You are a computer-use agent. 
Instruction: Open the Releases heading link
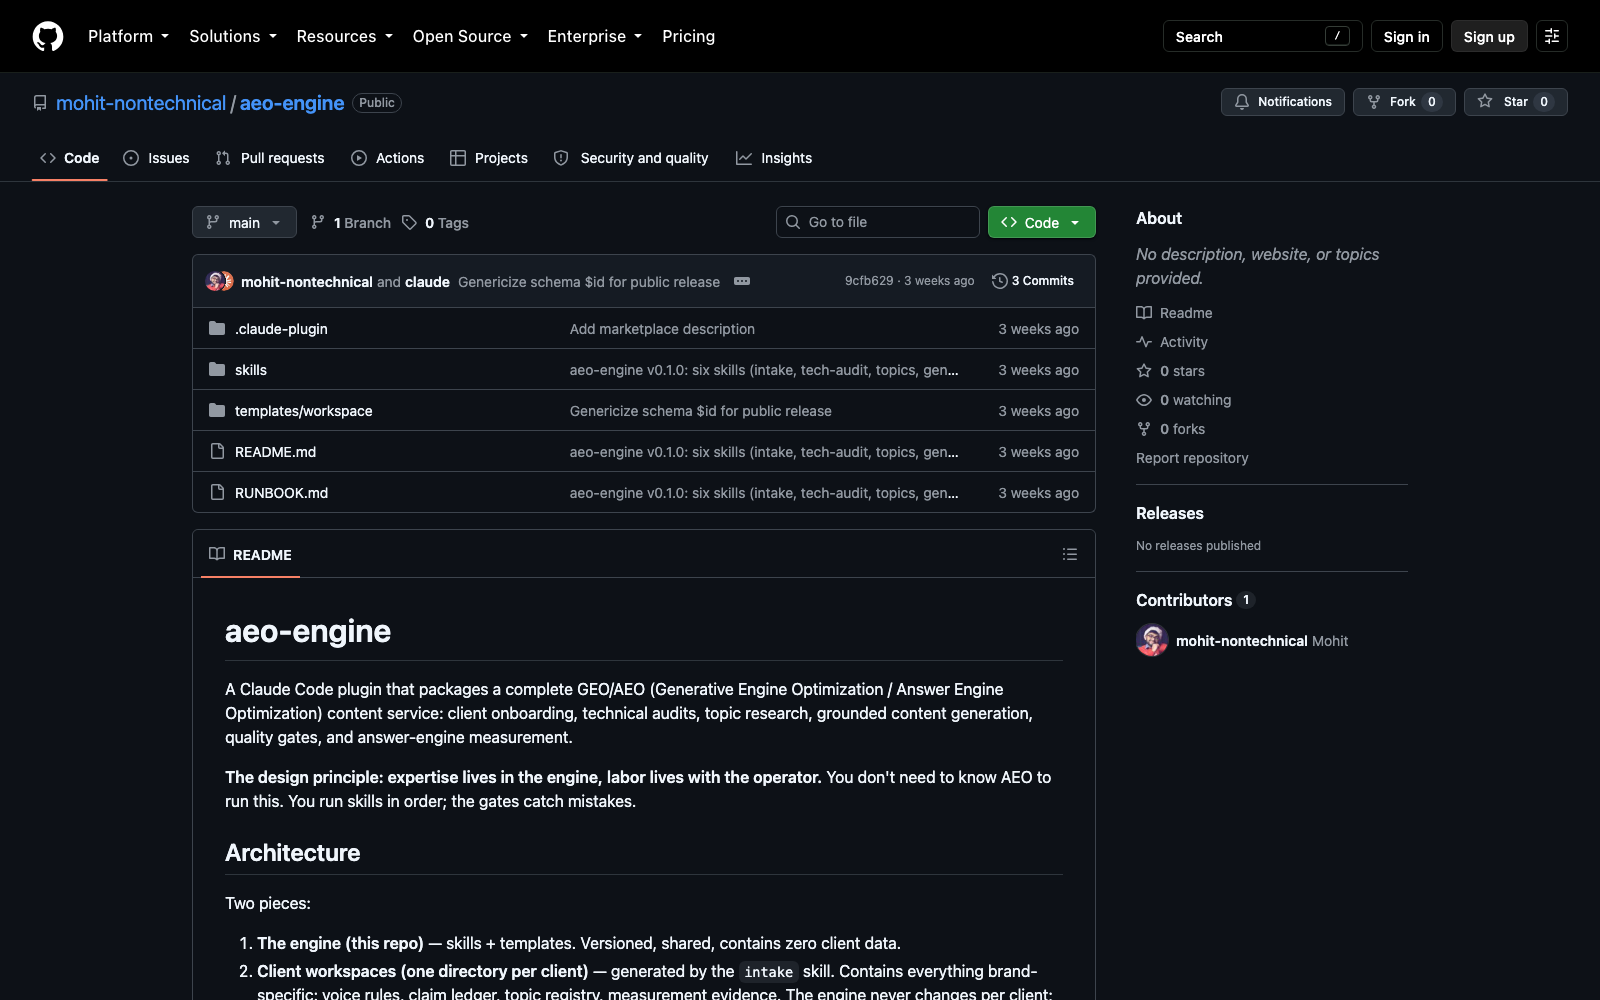[1170, 513]
